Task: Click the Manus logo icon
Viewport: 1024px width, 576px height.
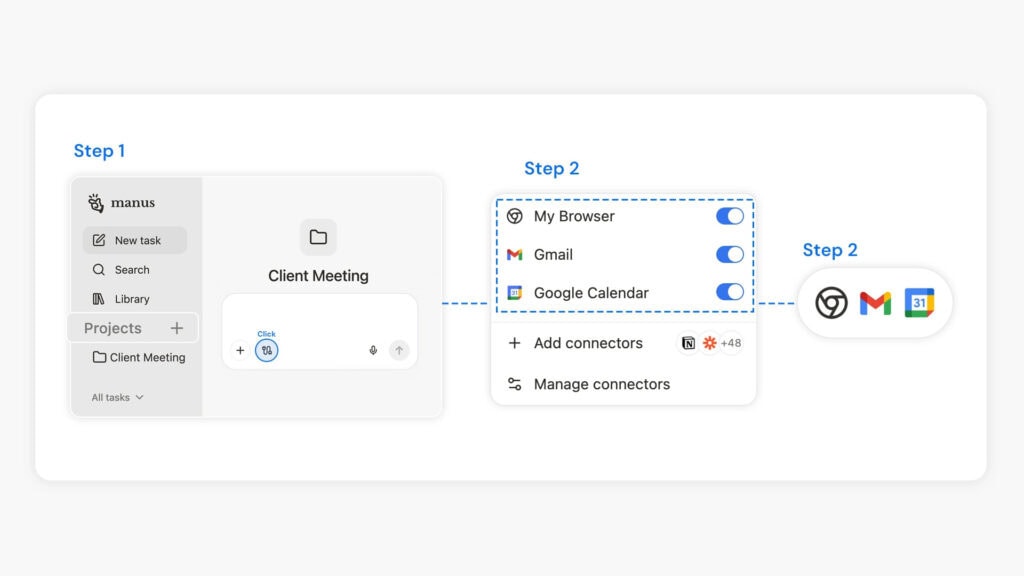Action: (x=97, y=202)
